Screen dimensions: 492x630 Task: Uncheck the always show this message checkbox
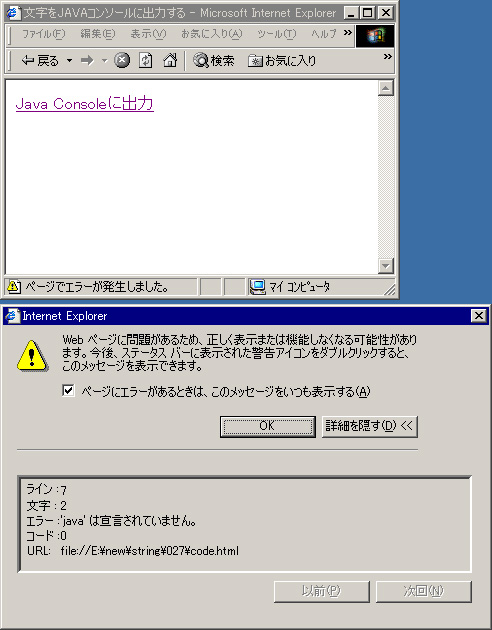pyautogui.click(x=68, y=390)
